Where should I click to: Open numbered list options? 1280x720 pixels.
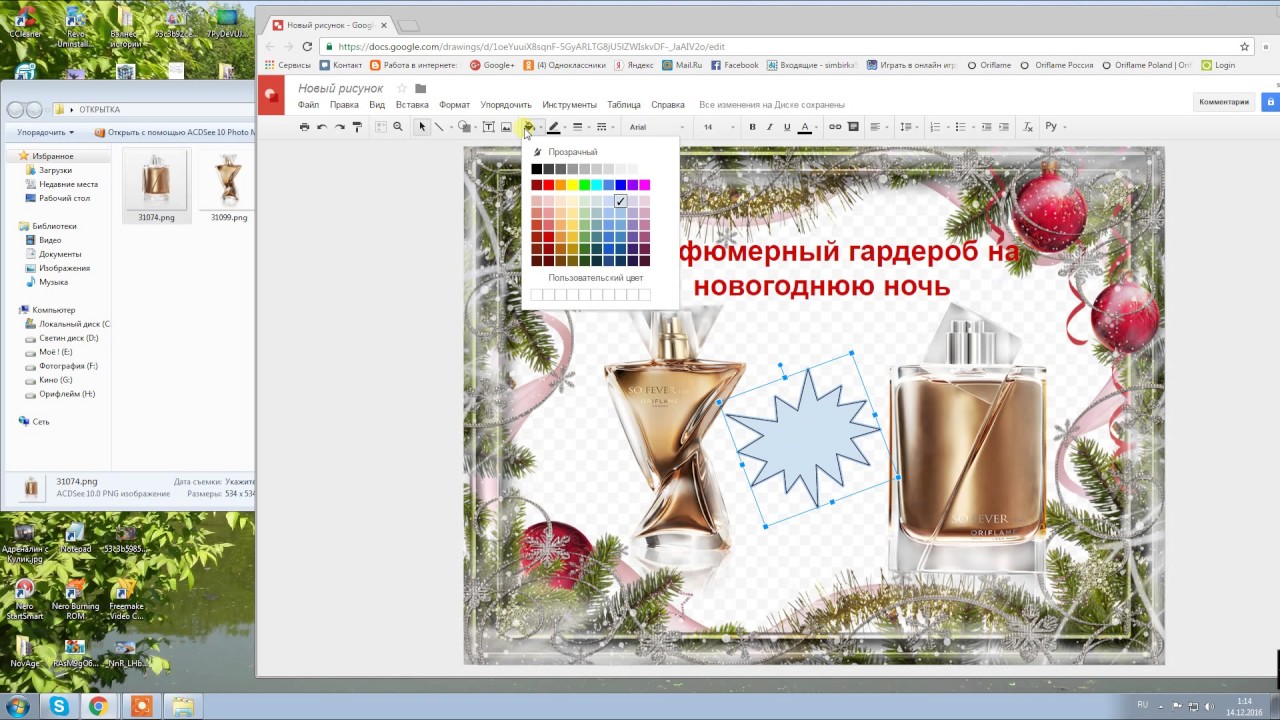[936, 127]
